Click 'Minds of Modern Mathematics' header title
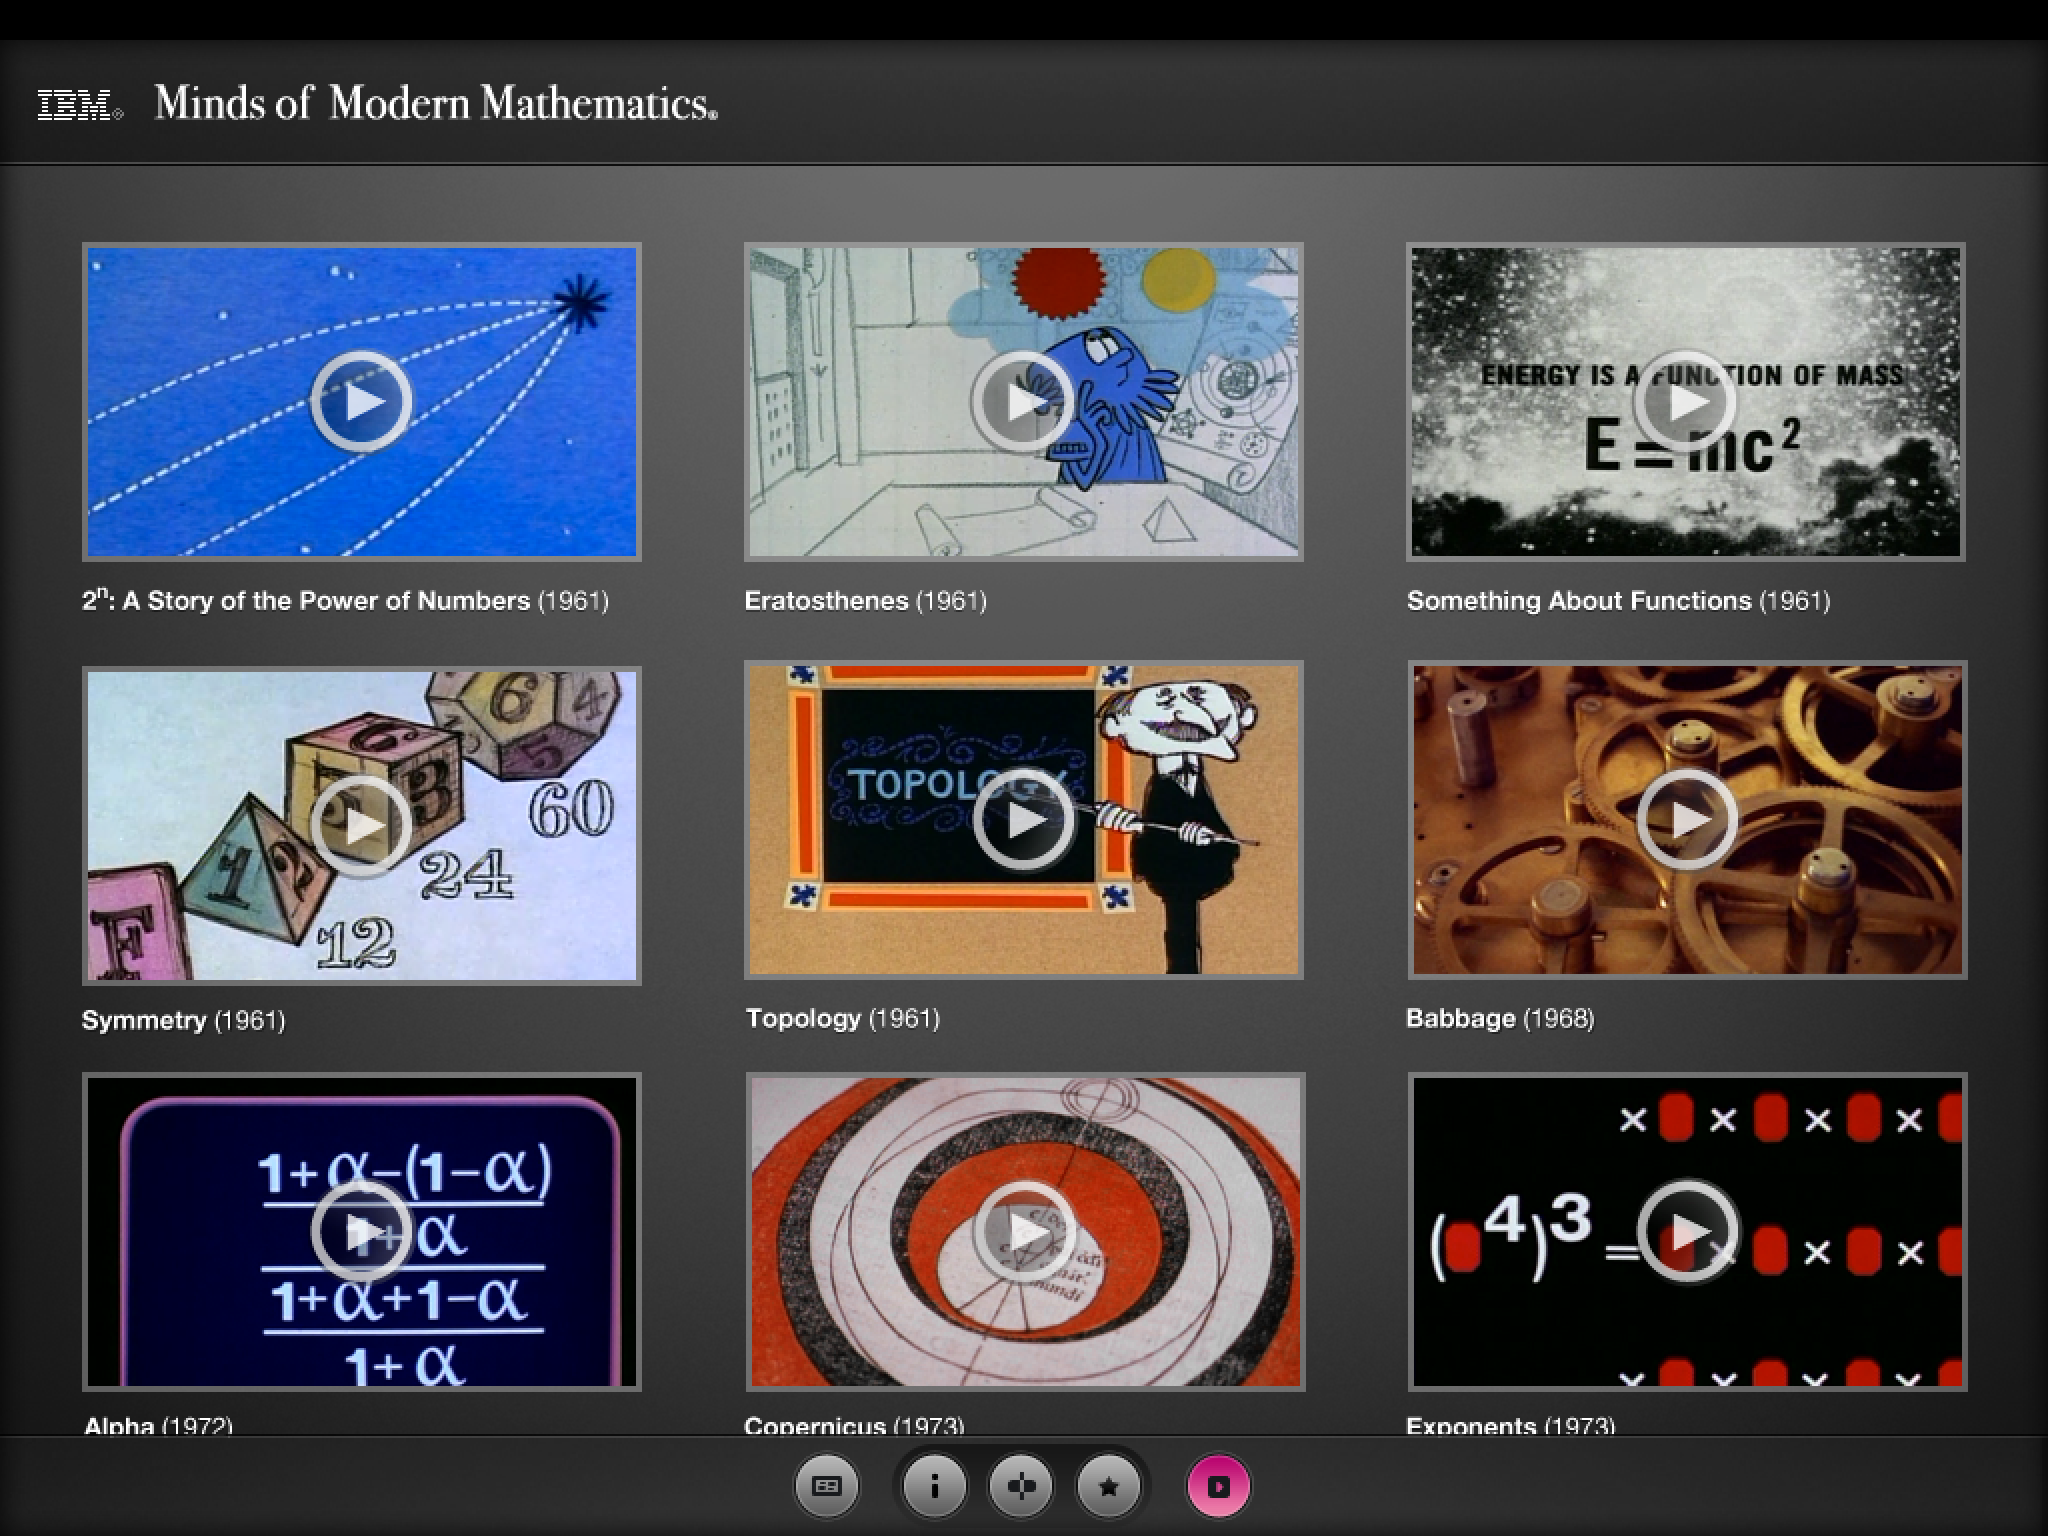The image size is (2048, 1536). [x=435, y=104]
